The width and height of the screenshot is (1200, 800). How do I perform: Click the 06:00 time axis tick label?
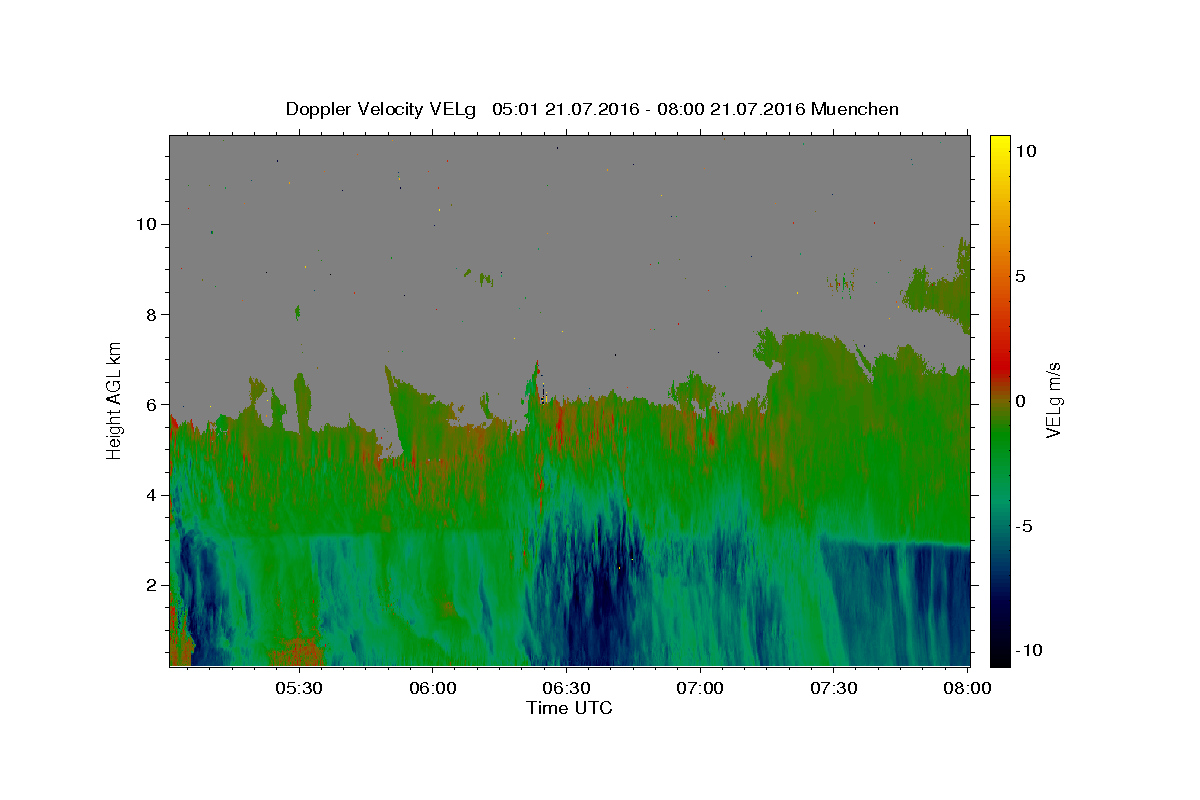click(x=432, y=688)
